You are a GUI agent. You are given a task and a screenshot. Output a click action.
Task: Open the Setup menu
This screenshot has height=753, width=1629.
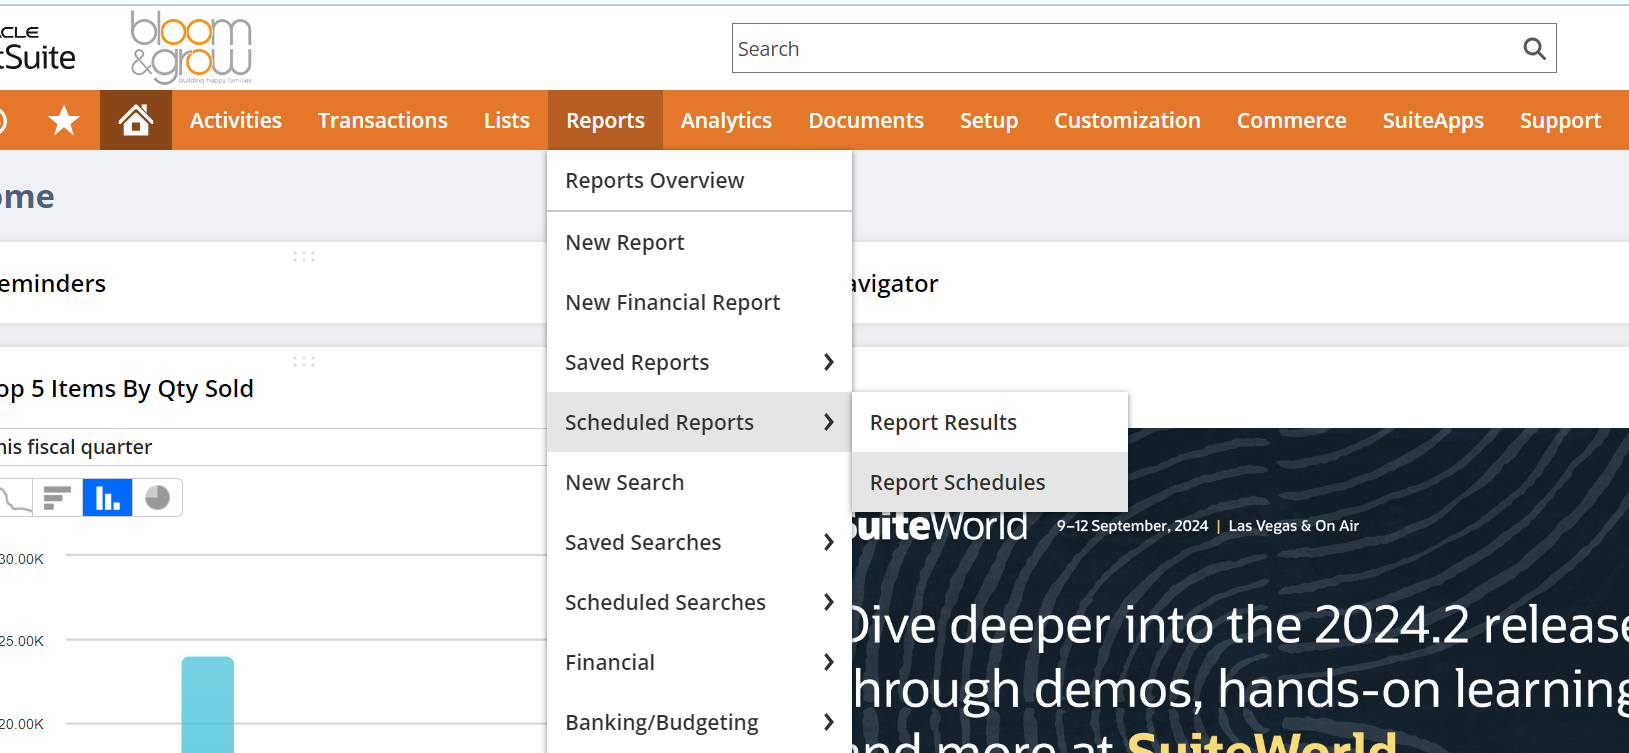pyautogui.click(x=989, y=120)
